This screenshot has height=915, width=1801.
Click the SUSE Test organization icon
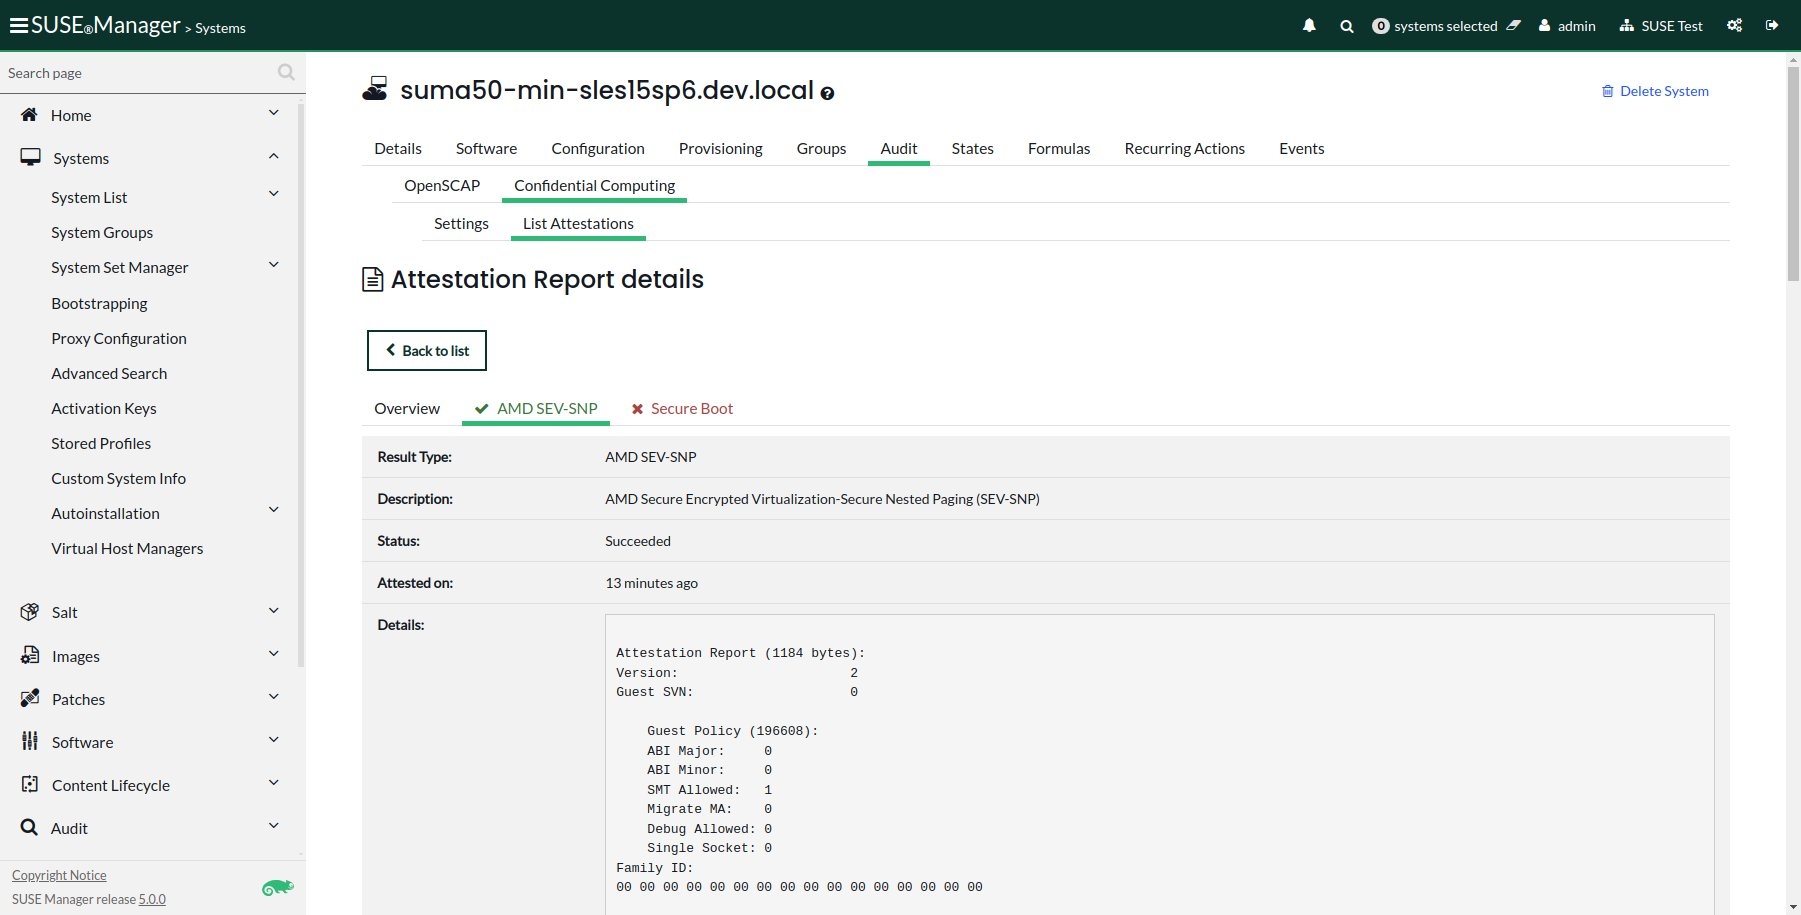tap(1627, 26)
